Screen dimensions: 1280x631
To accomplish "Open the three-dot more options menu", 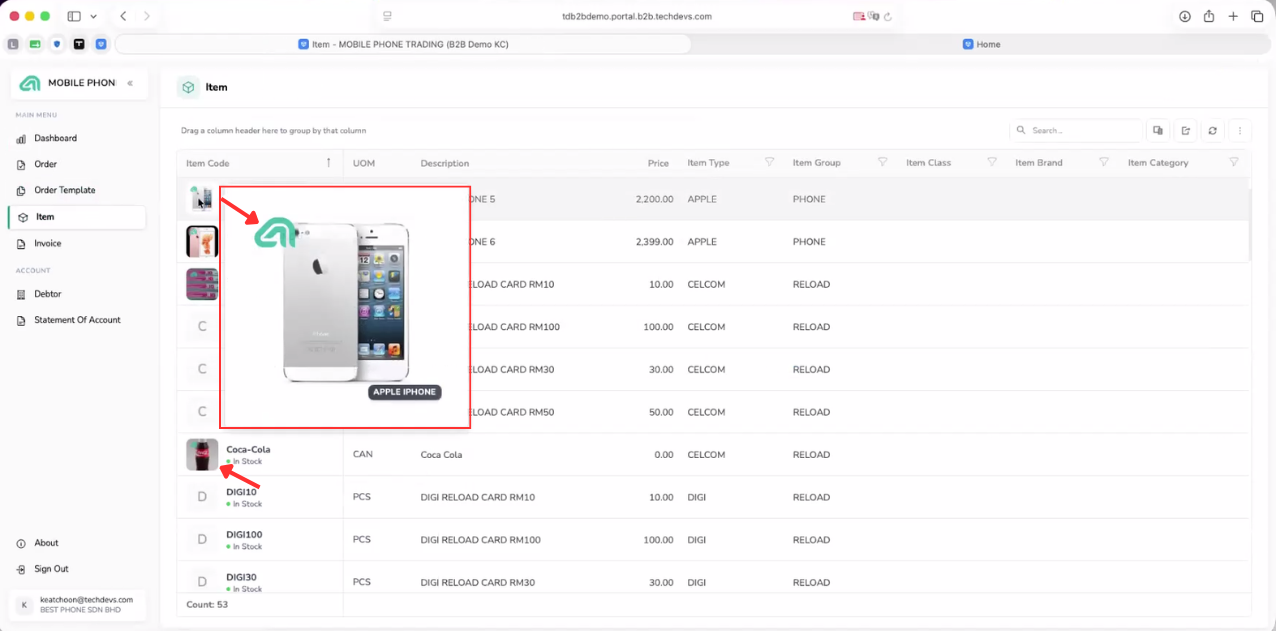I will [x=1240, y=130].
